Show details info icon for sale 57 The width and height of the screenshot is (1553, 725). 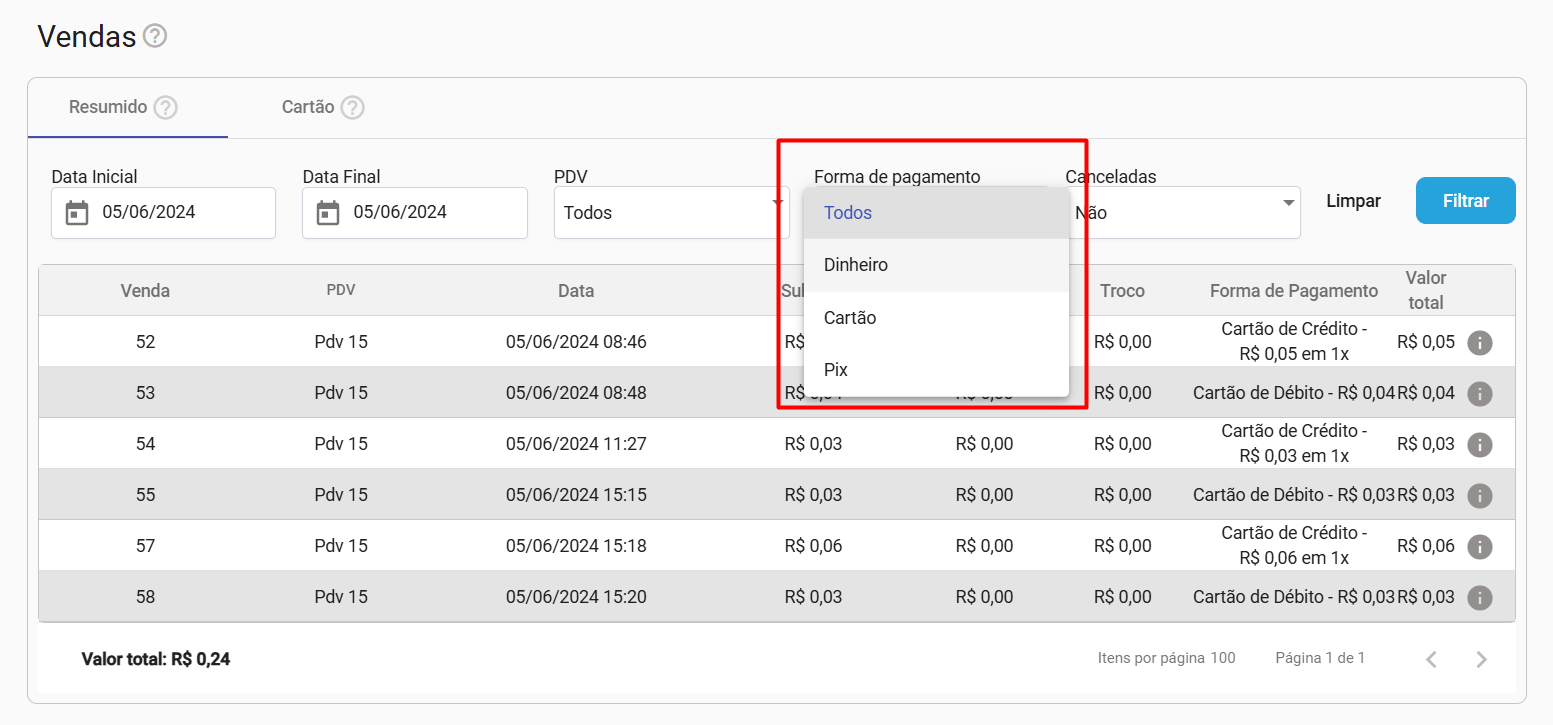coord(1480,547)
